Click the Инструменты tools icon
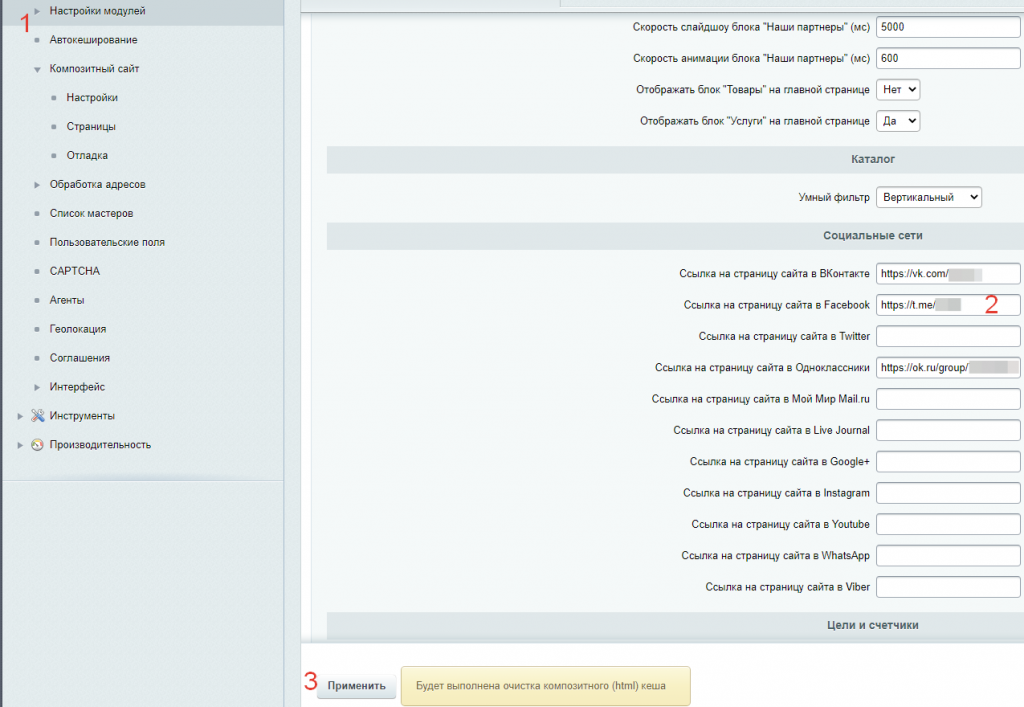This screenshot has height=707, width=1024. [38, 415]
